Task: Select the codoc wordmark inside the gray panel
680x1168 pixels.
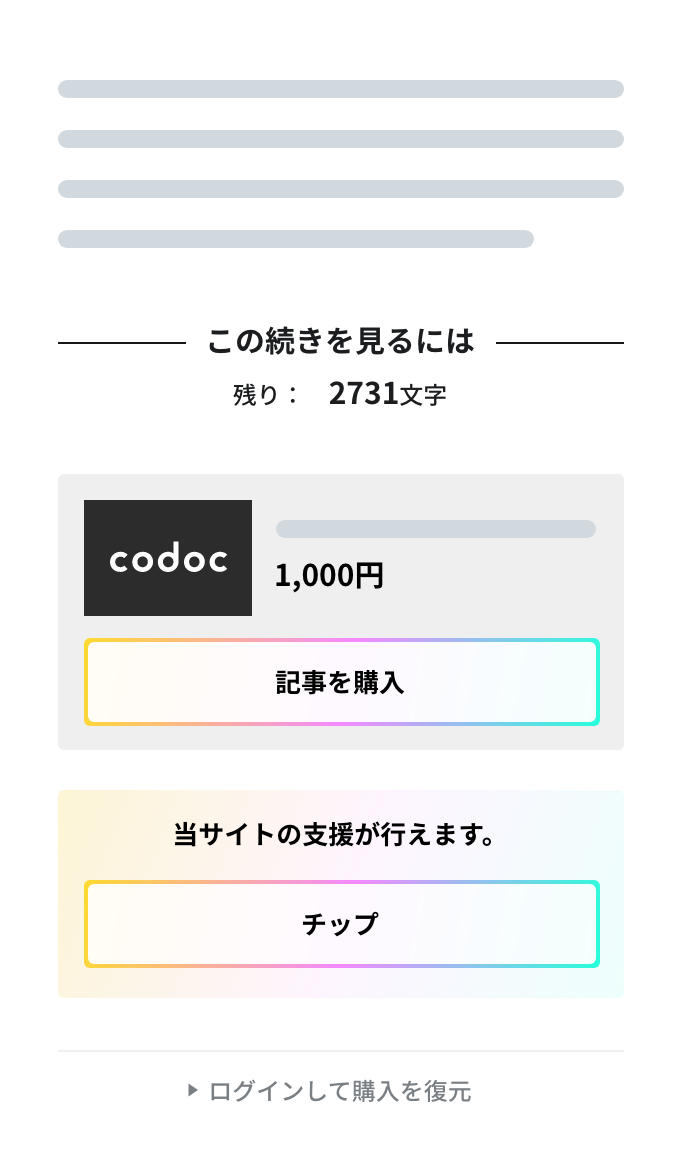Action: click(x=168, y=557)
